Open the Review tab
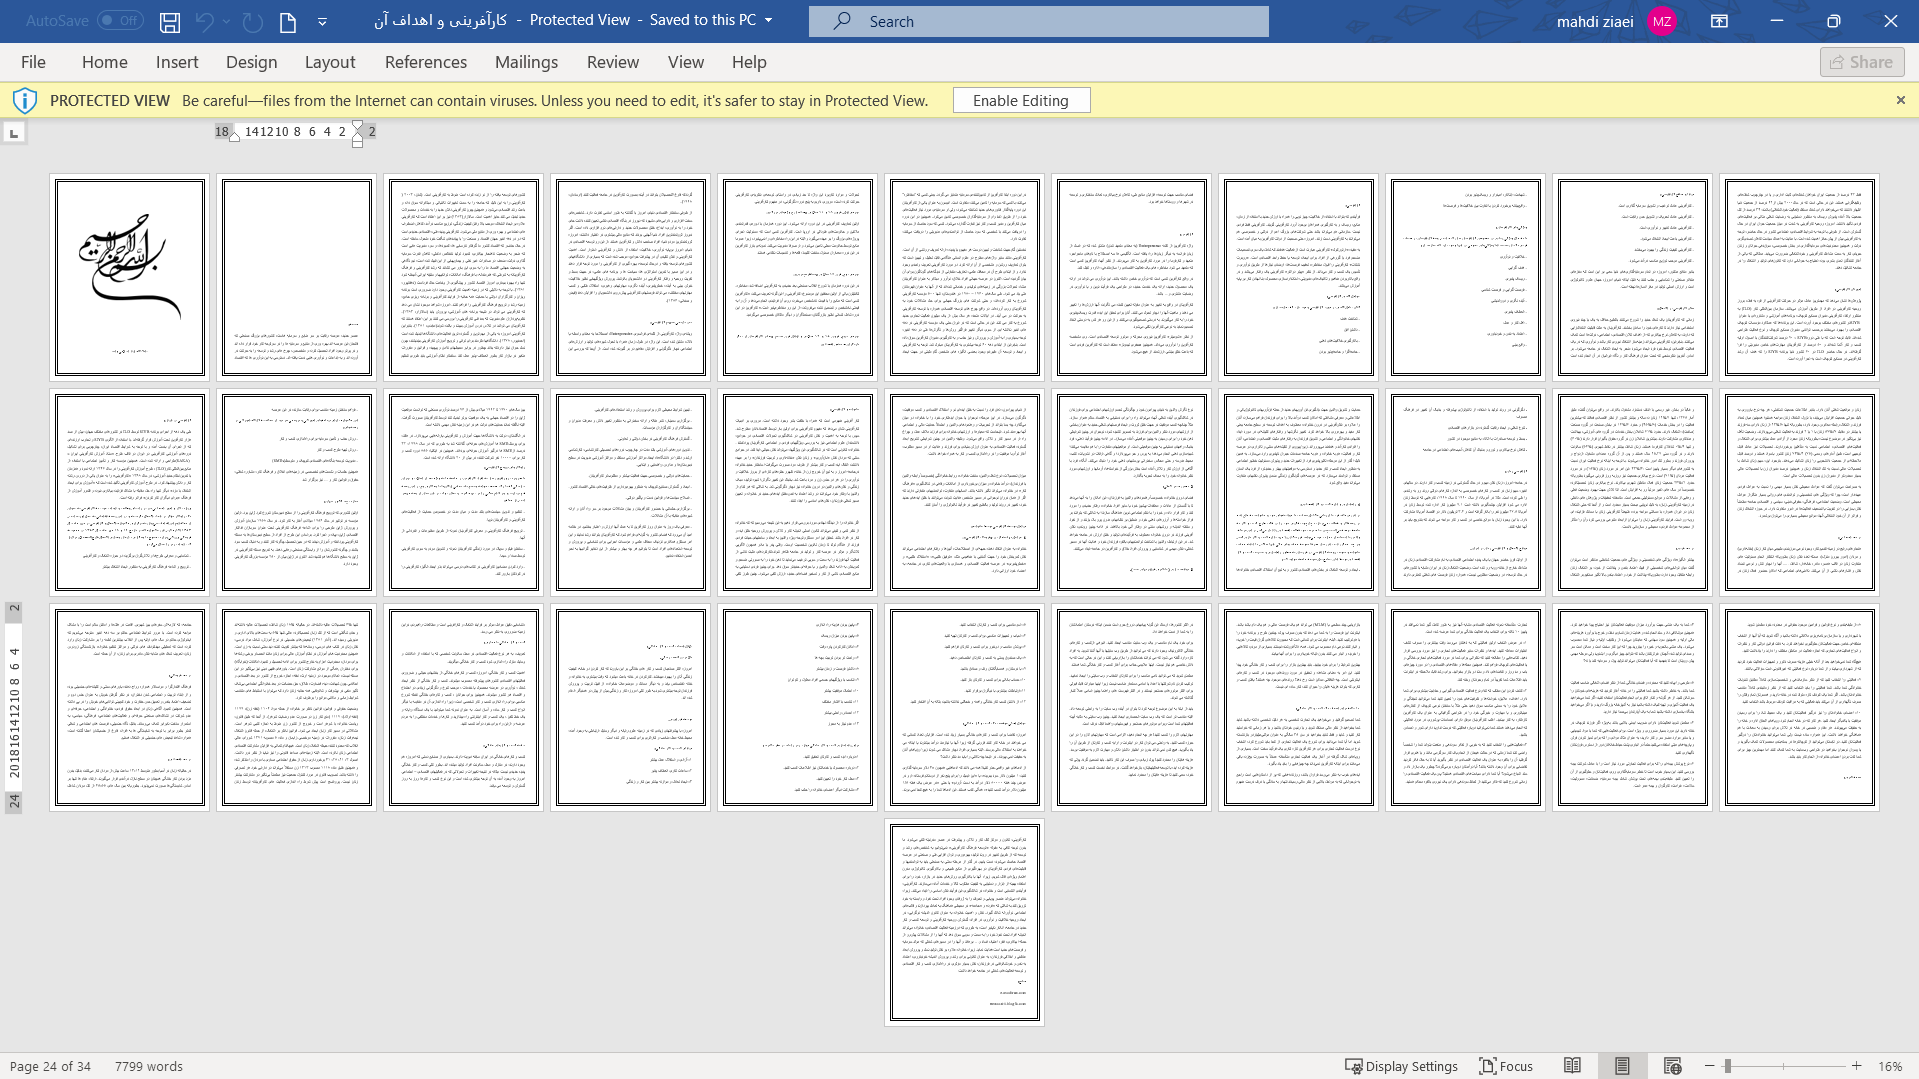 pyautogui.click(x=613, y=62)
